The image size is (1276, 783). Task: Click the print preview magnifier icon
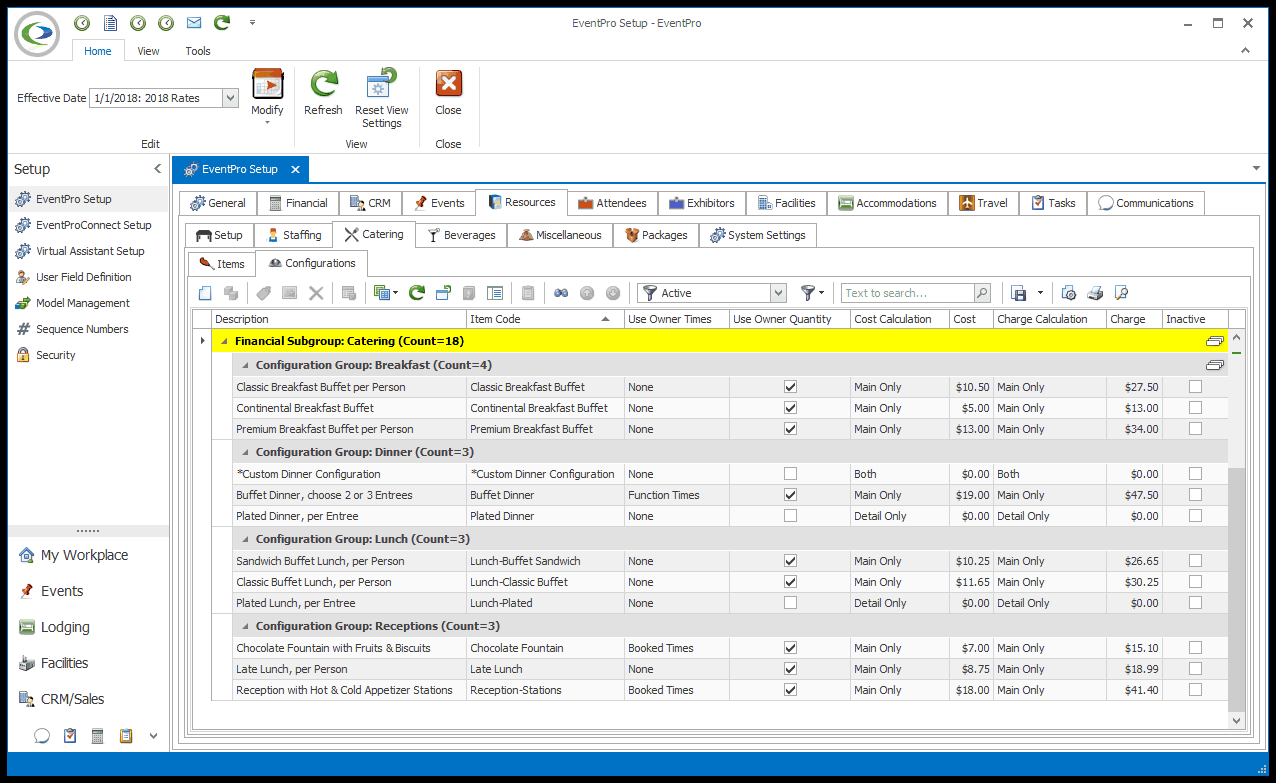[1121, 293]
